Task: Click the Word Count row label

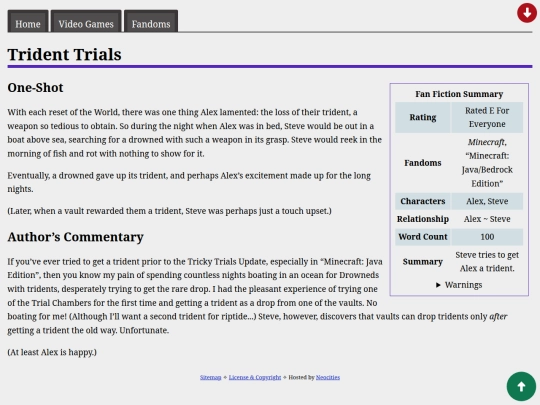Action: pos(423,237)
